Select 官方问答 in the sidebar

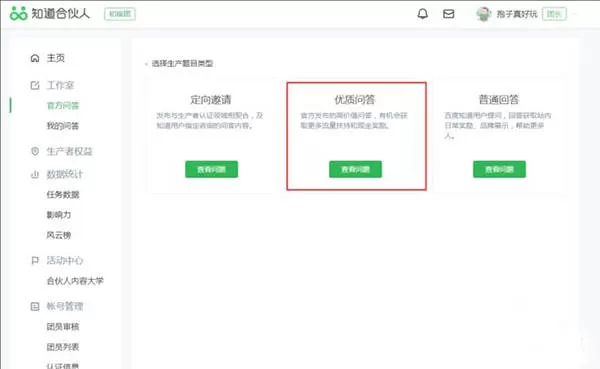coord(63,106)
